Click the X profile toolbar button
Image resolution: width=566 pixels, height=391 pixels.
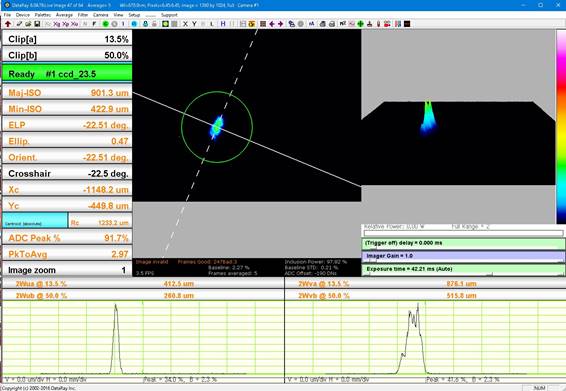185,24
